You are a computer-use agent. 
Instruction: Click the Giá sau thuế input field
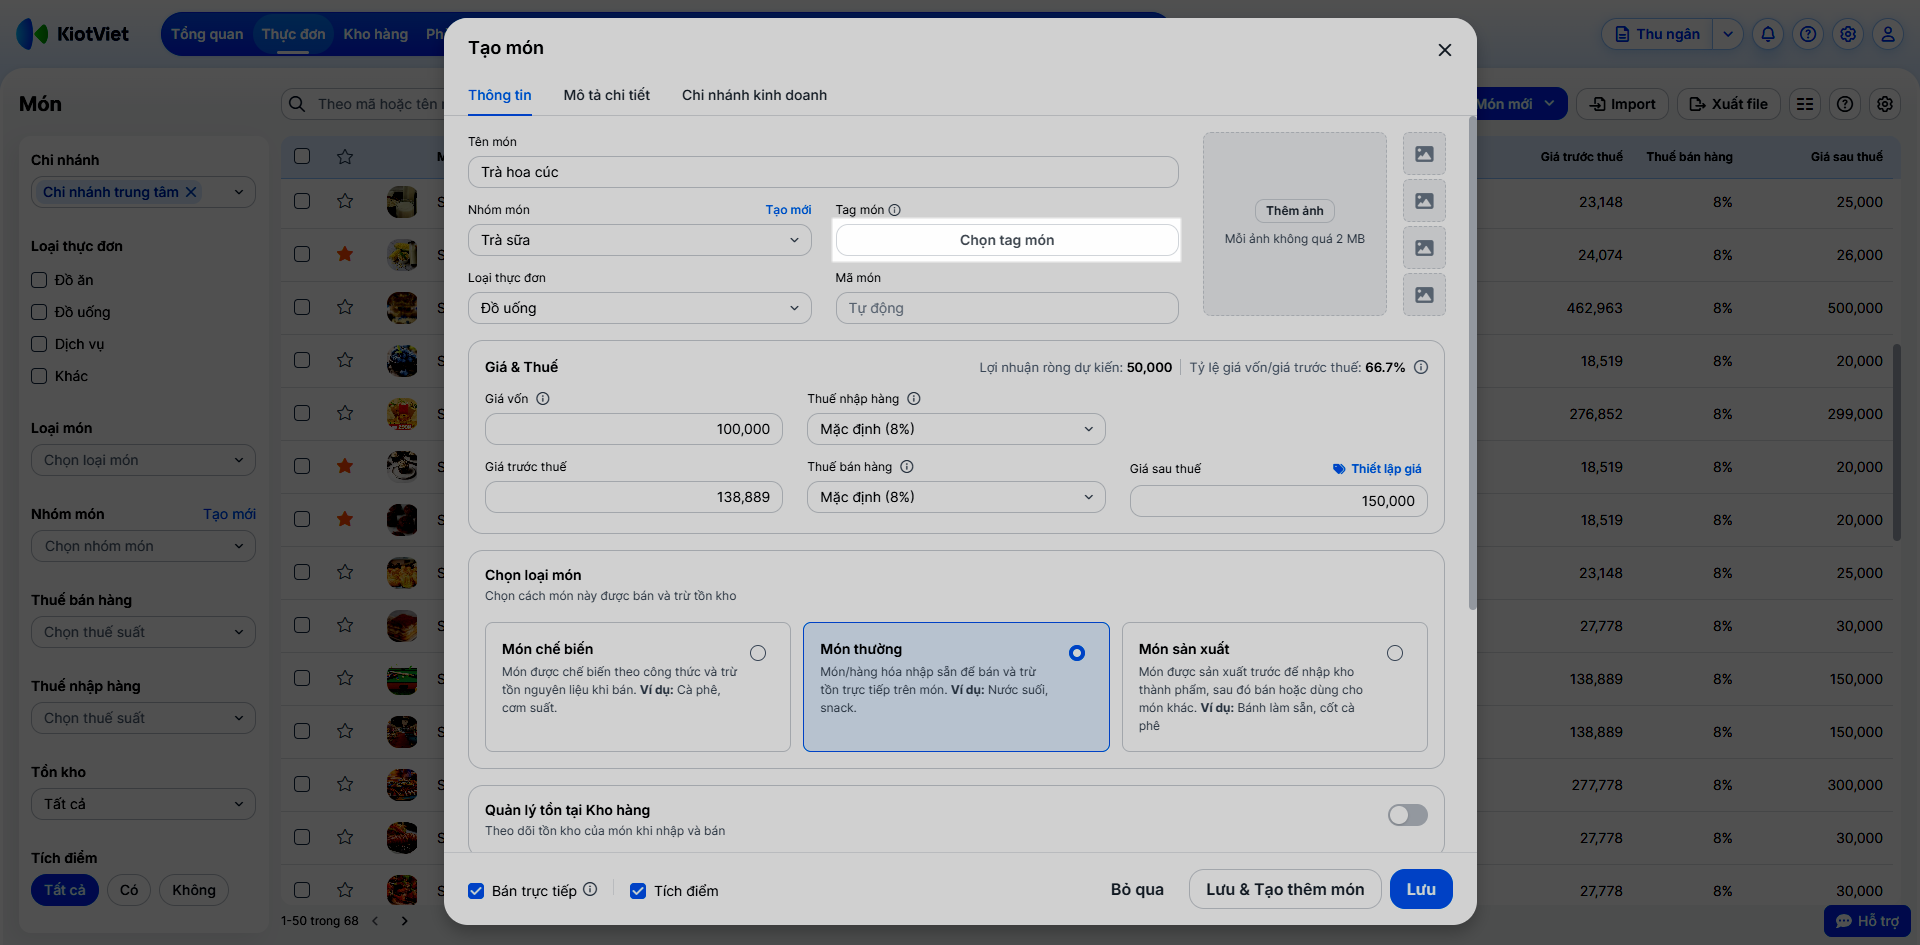point(1279,501)
